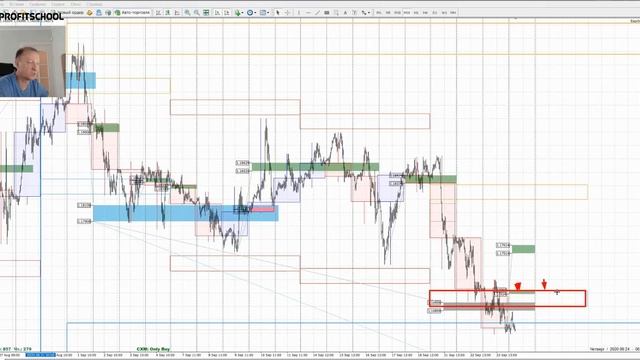Screen dimensions: 640x360
Task: Switch to the M30 timeframe
Action: tap(407, 13)
